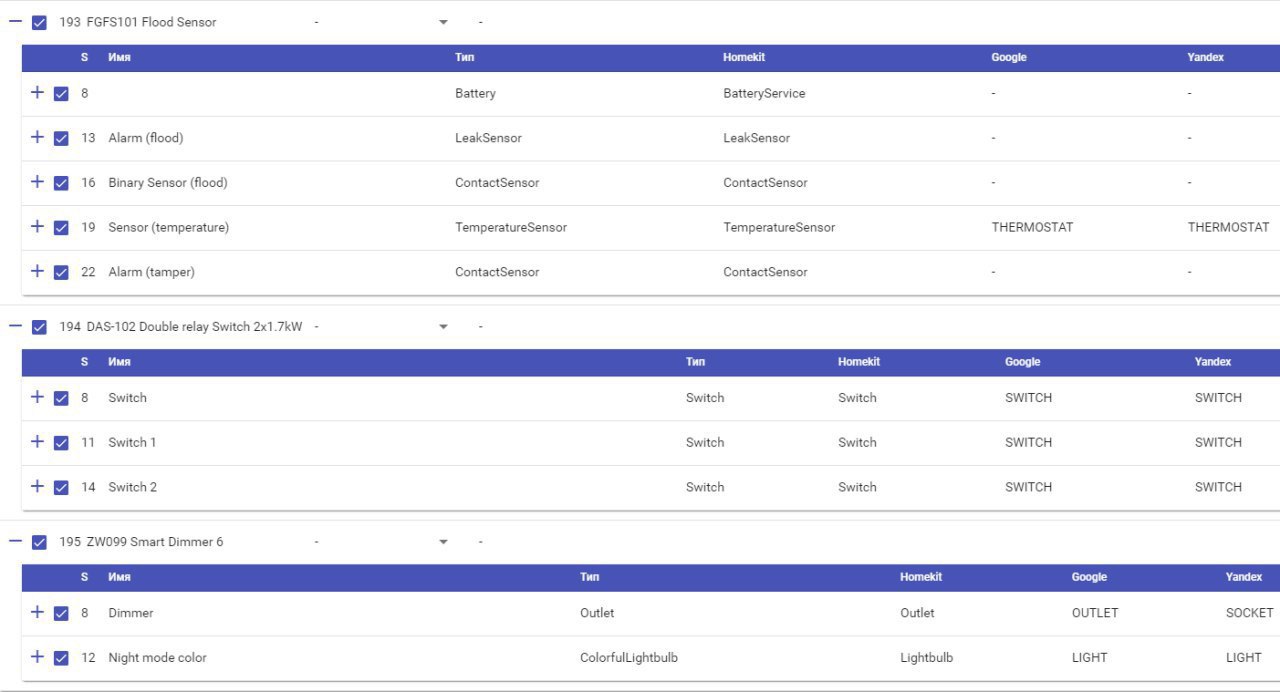Select ColorfulLightbulb type cell

click(629, 658)
